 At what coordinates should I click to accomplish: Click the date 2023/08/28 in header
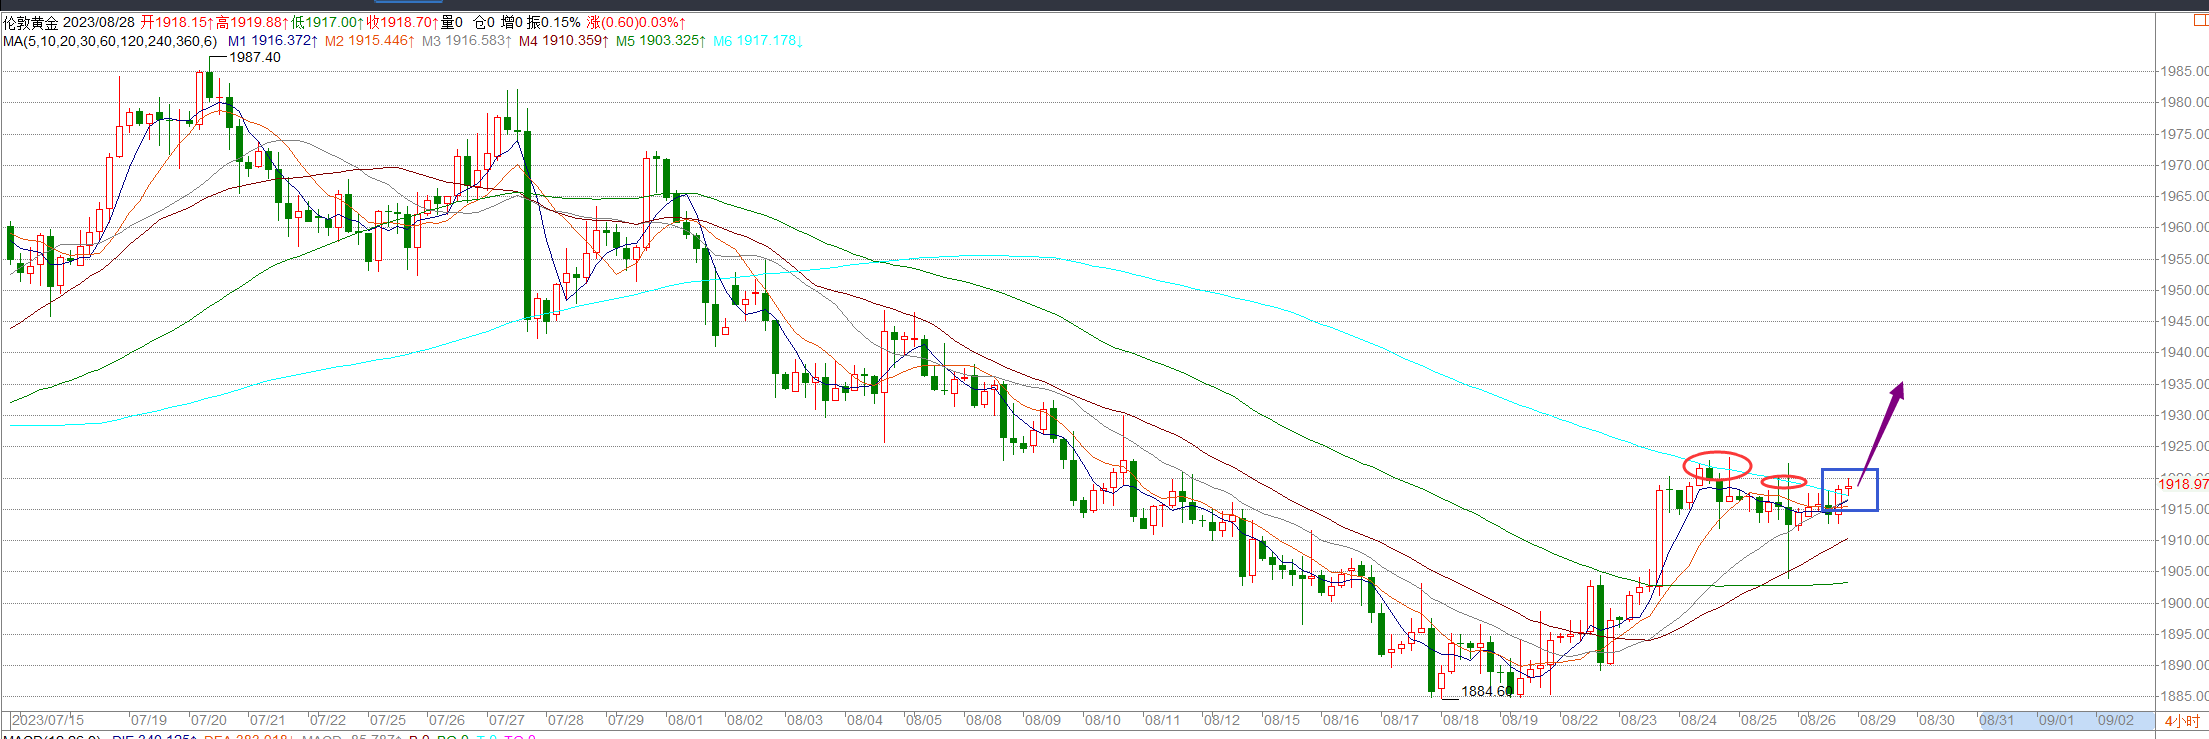99,22
